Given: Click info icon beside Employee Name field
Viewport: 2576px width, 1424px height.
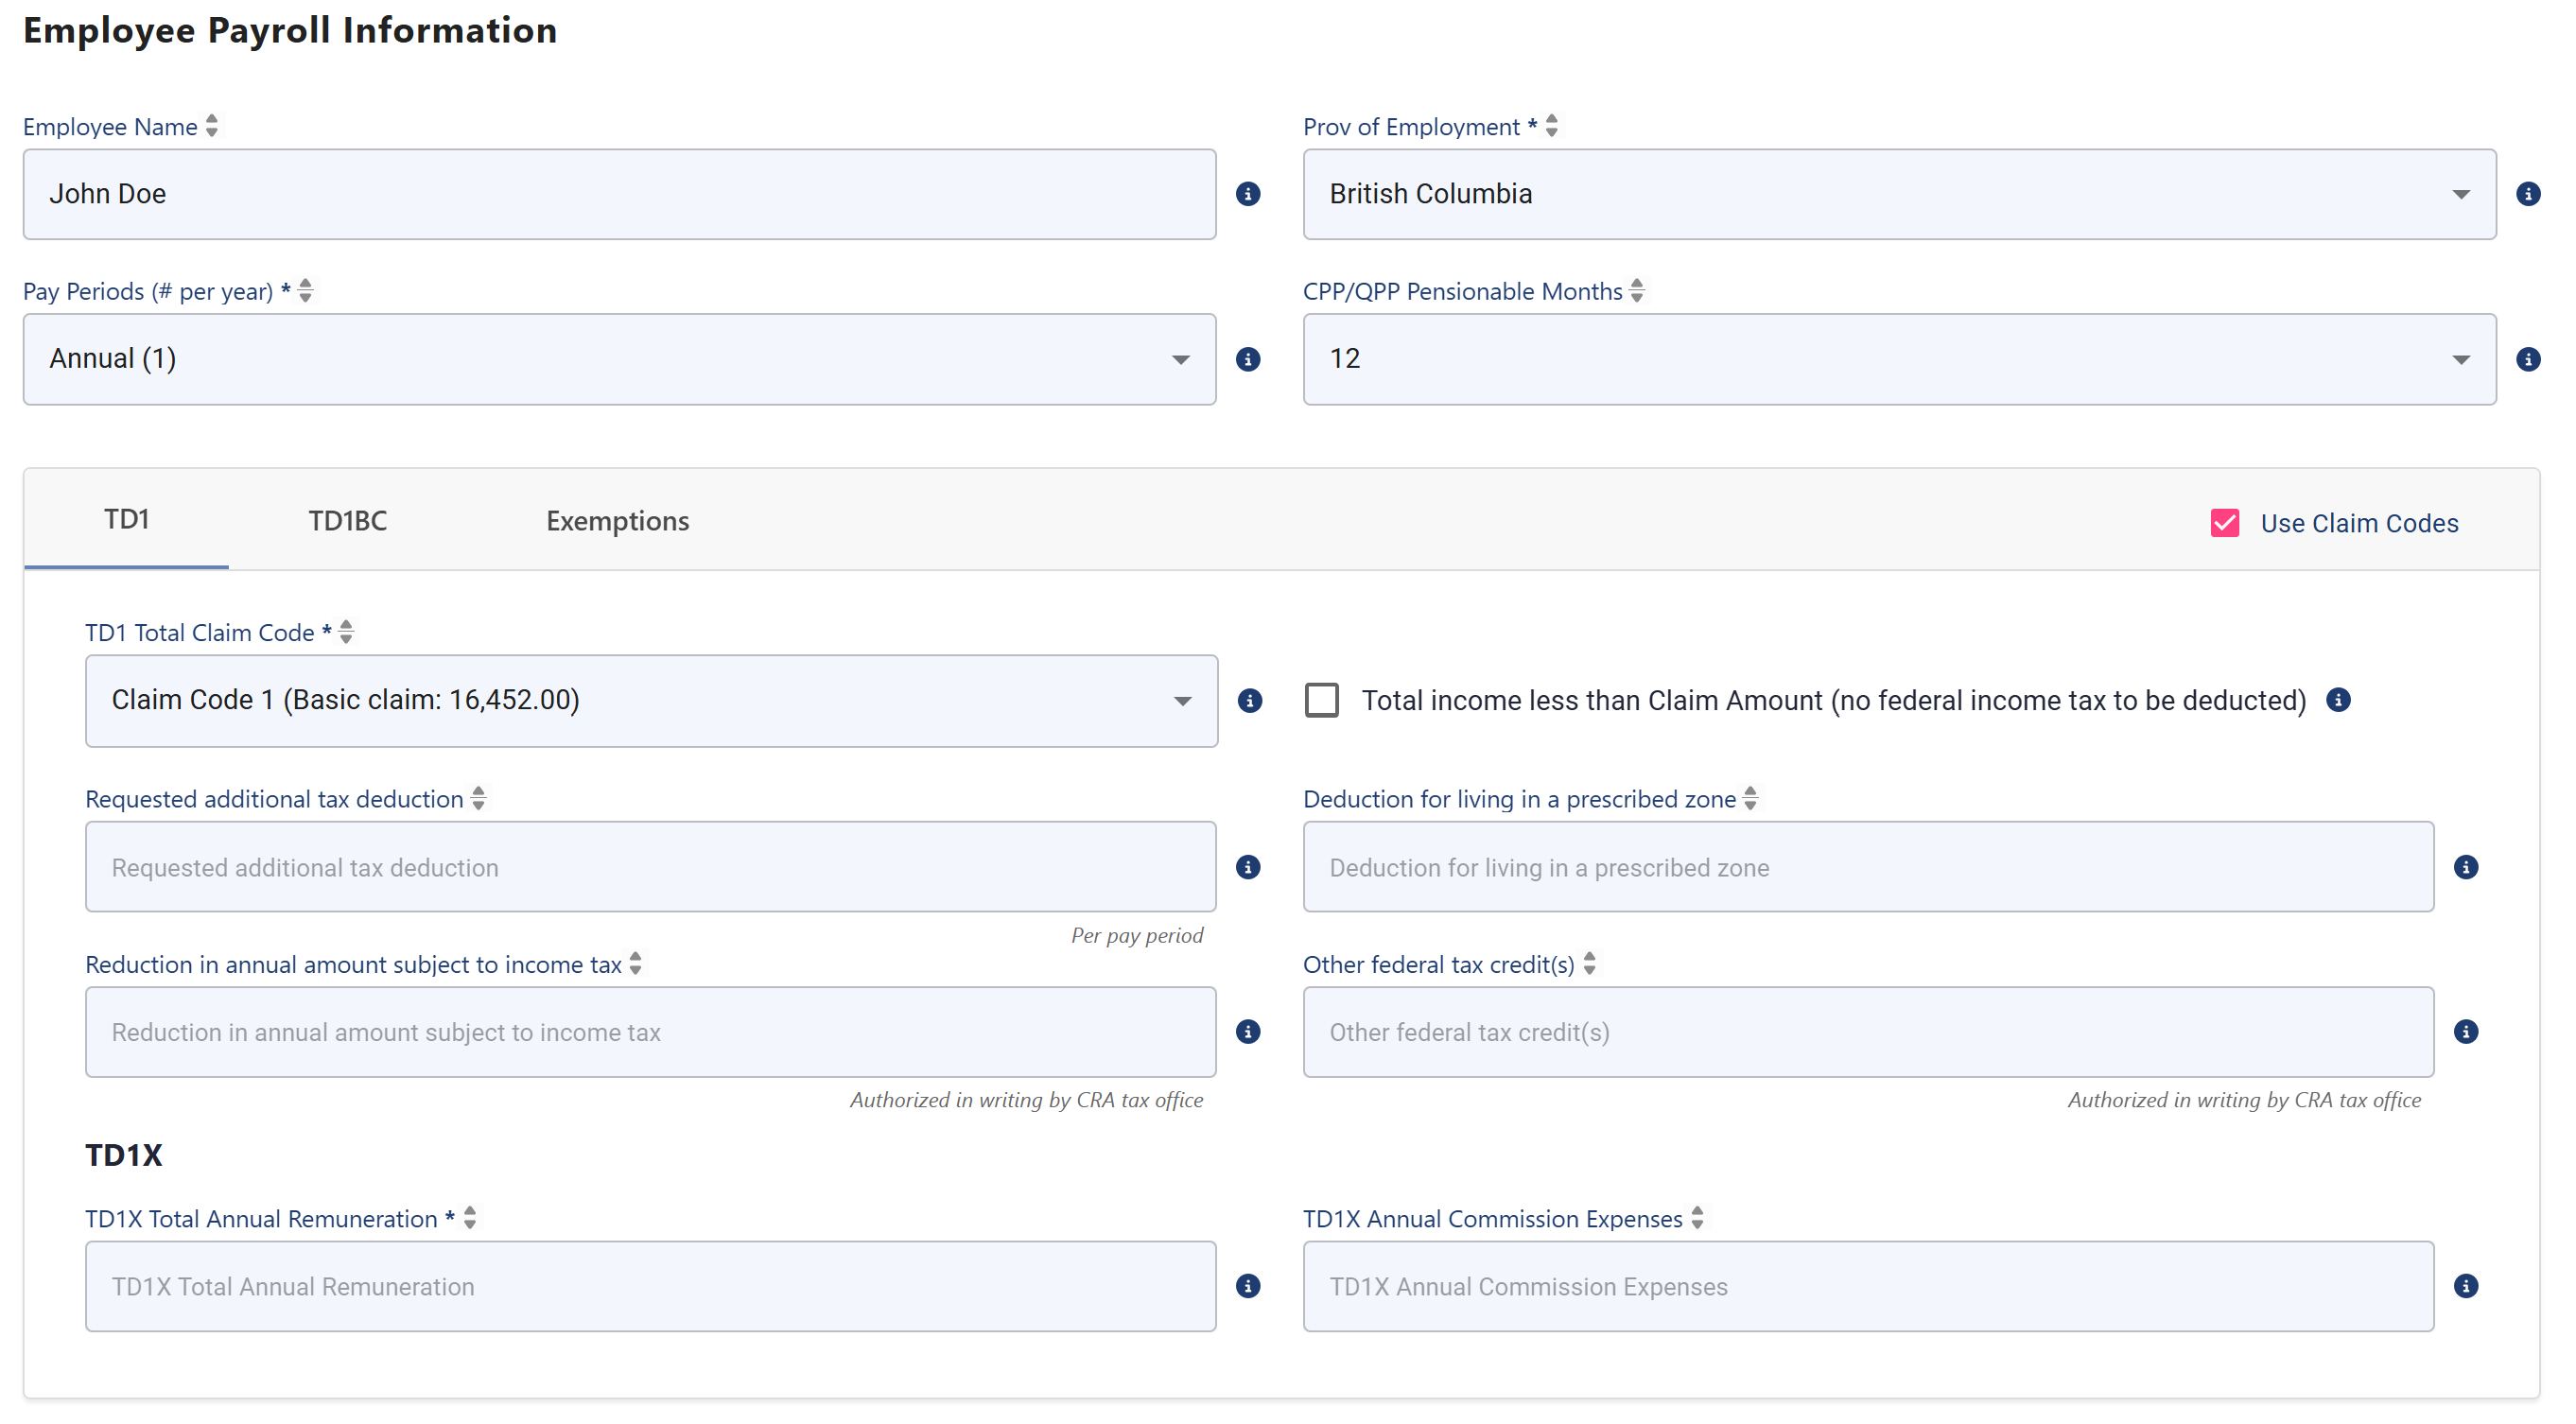Looking at the screenshot, I should coord(1247,194).
